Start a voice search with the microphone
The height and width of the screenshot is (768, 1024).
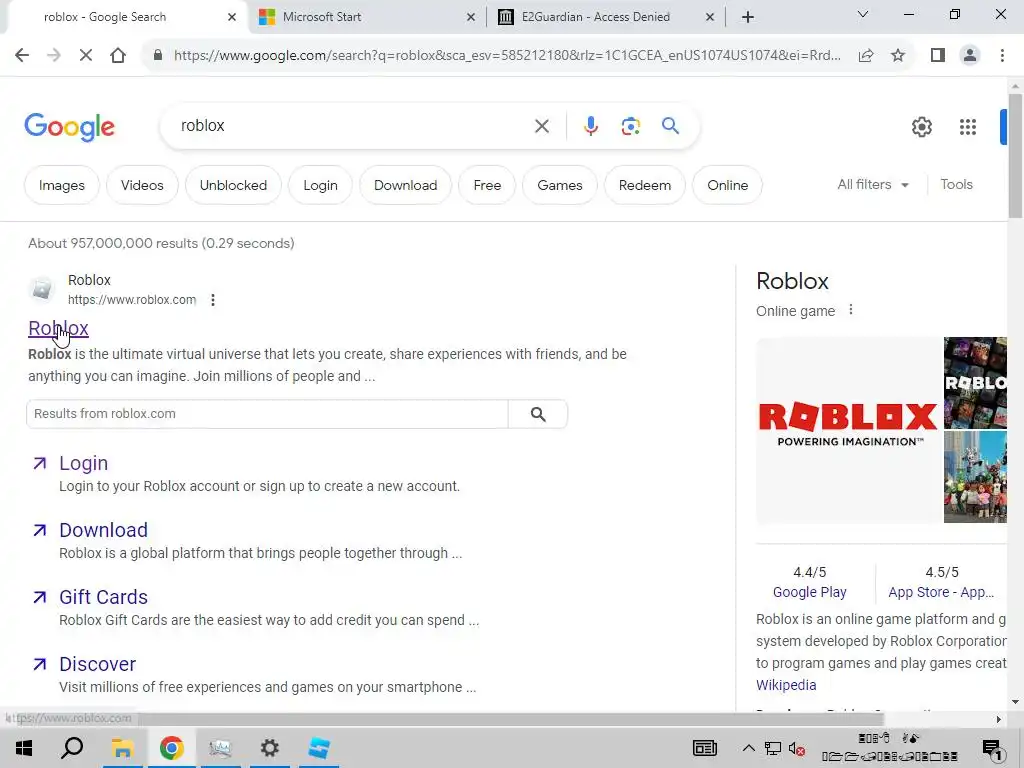tap(590, 126)
